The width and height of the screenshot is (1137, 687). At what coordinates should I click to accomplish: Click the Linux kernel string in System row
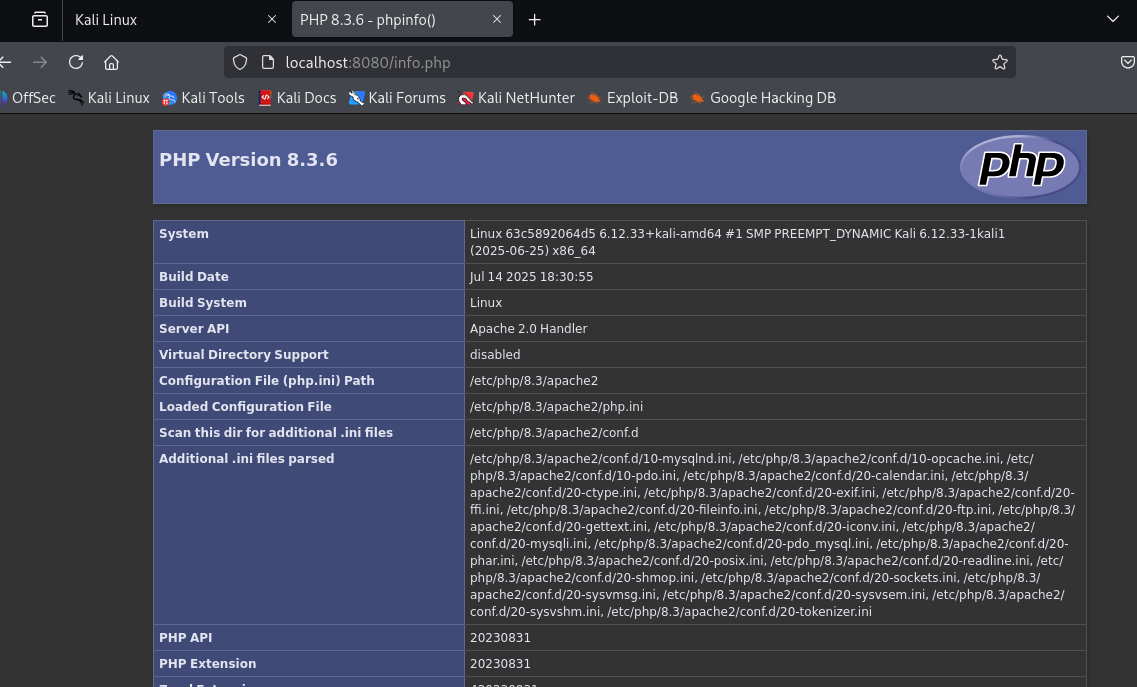tap(737, 242)
